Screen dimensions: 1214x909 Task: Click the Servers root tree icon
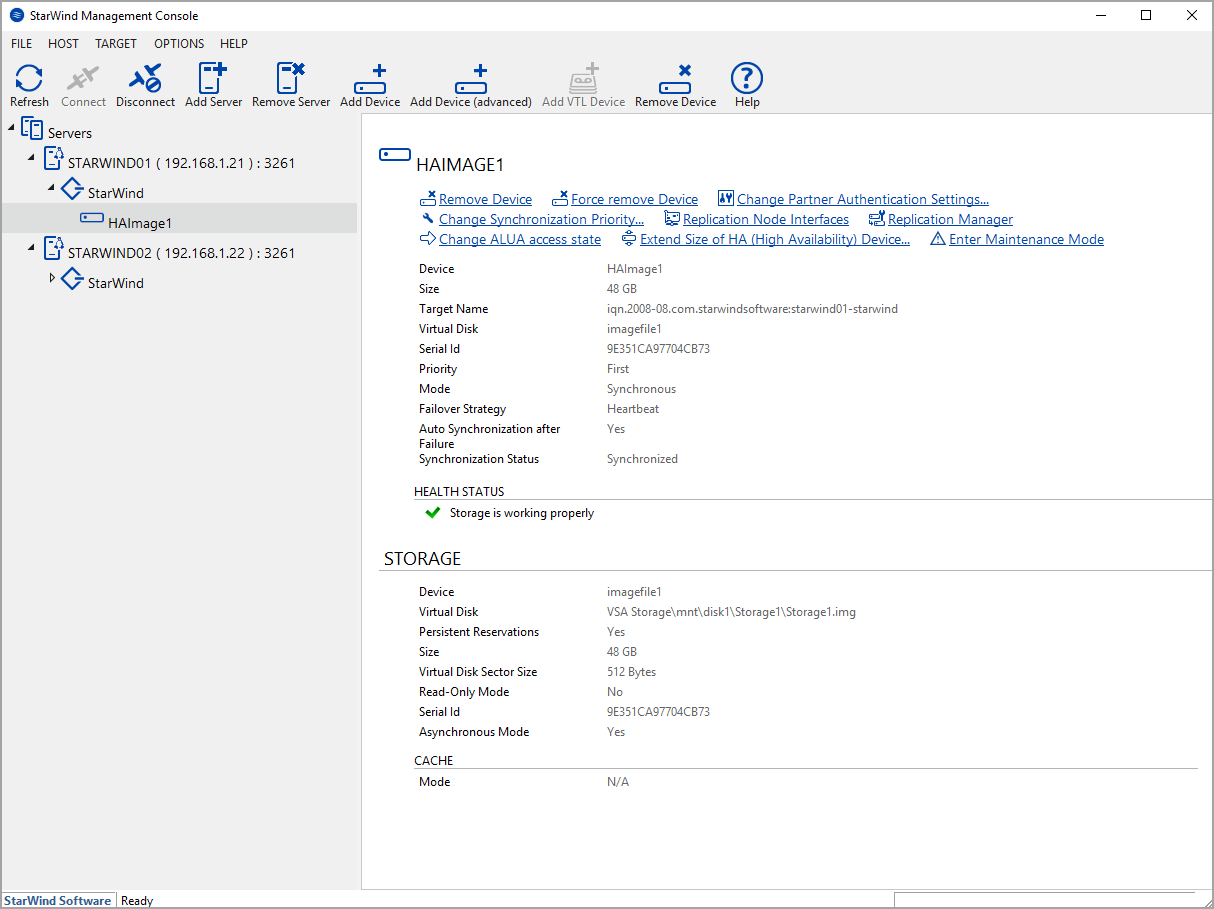[x=32, y=130]
